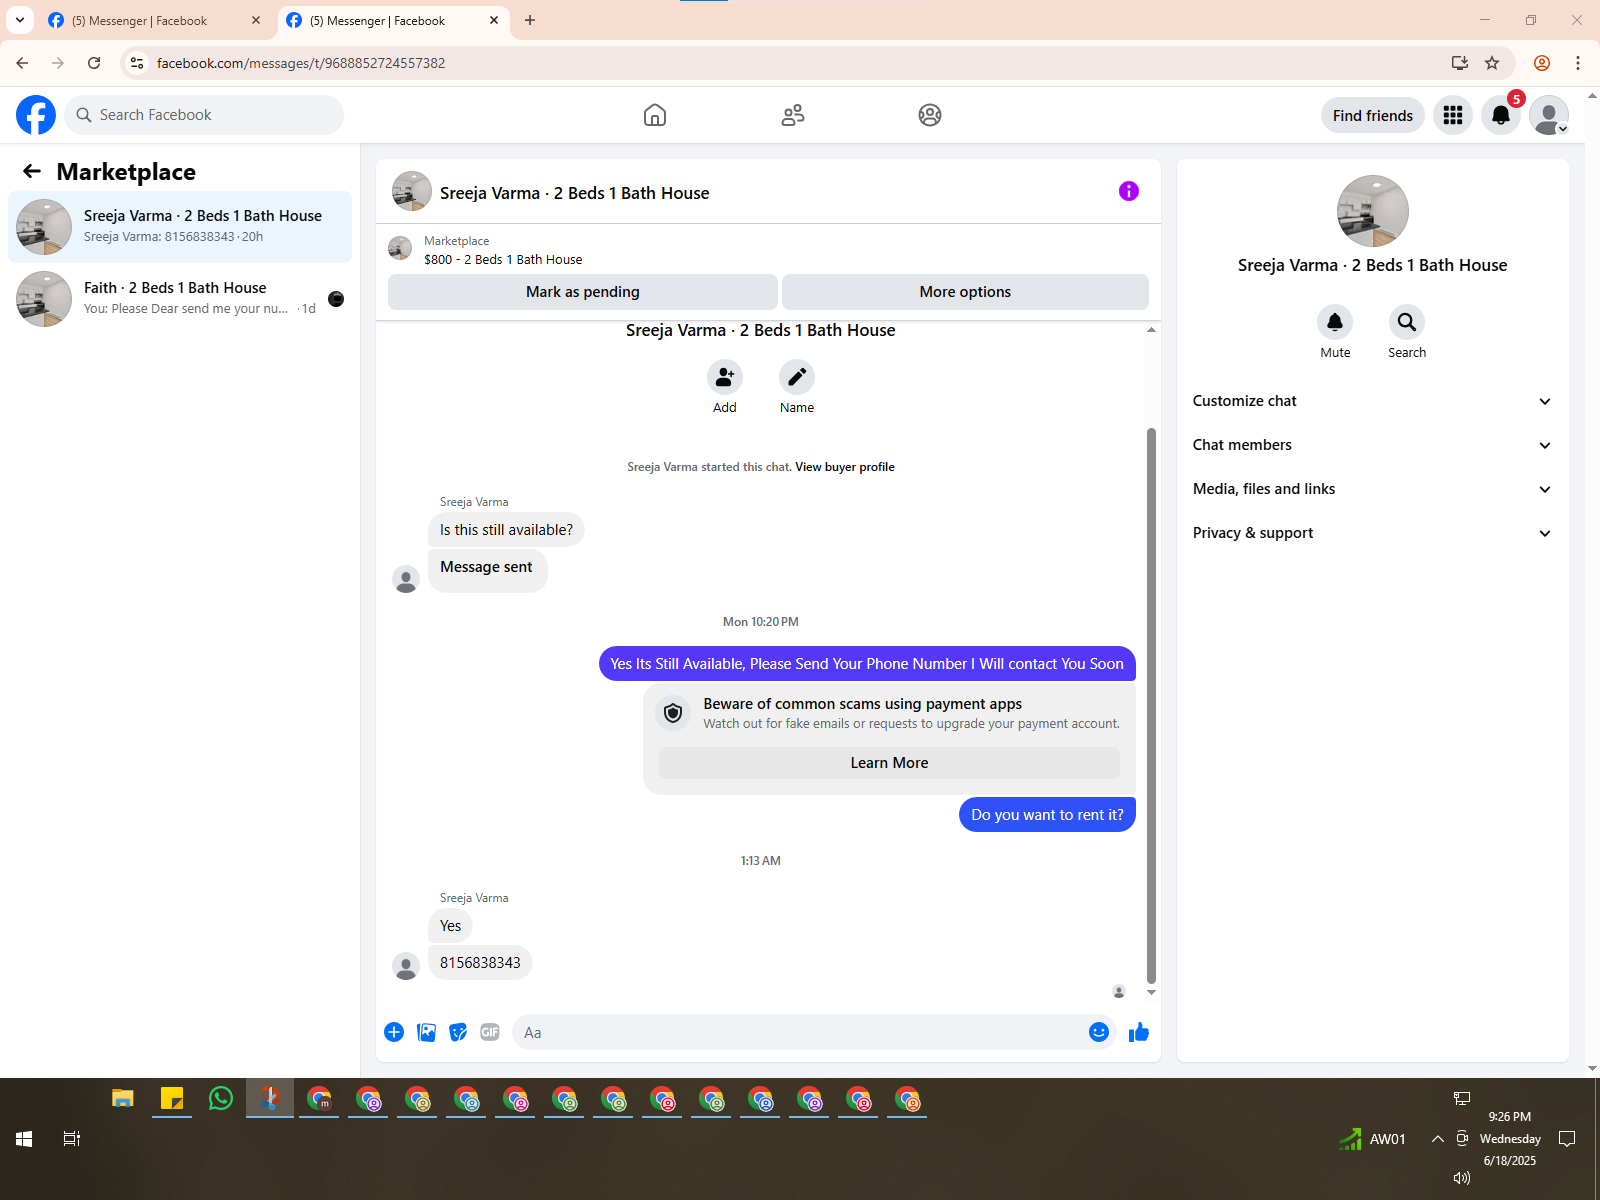Focus the Search Facebook field
The width and height of the screenshot is (1600, 1200).
click(204, 115)
